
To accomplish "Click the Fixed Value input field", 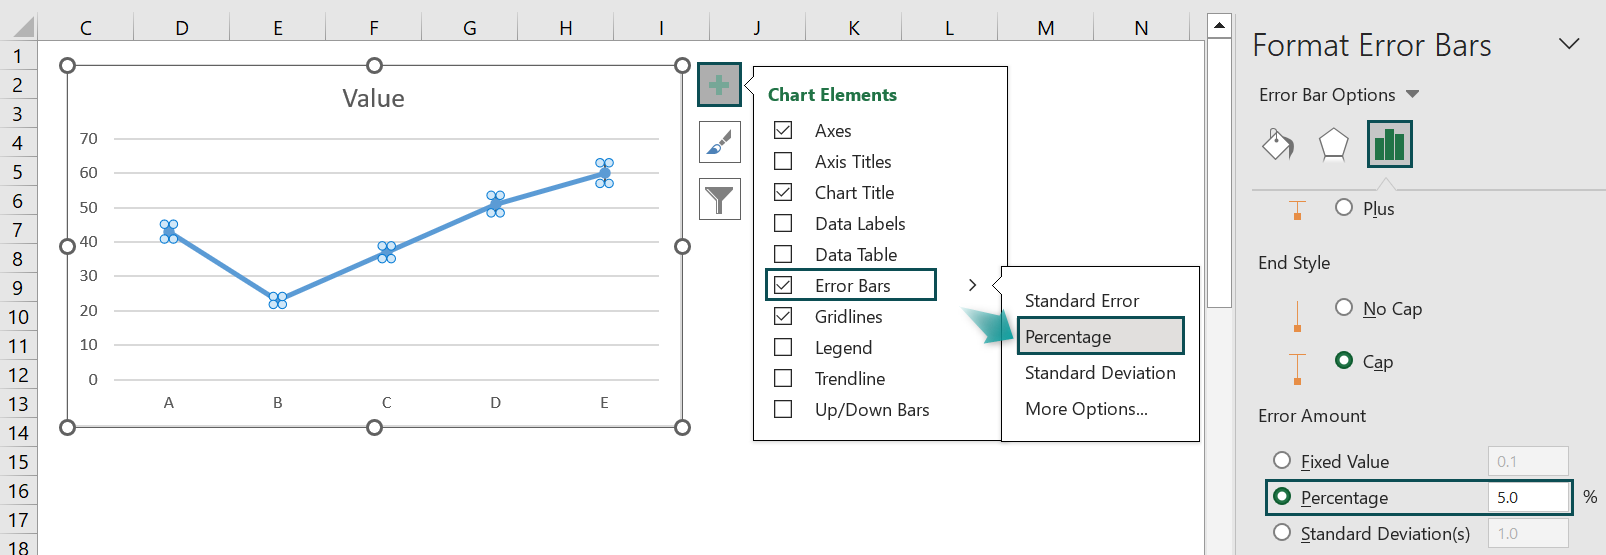I will (x=1528, y=461).
